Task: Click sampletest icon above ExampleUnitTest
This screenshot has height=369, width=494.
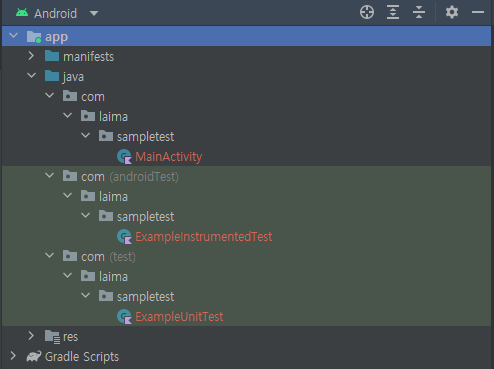Action: pyautogui.click(x=106, y=296)
